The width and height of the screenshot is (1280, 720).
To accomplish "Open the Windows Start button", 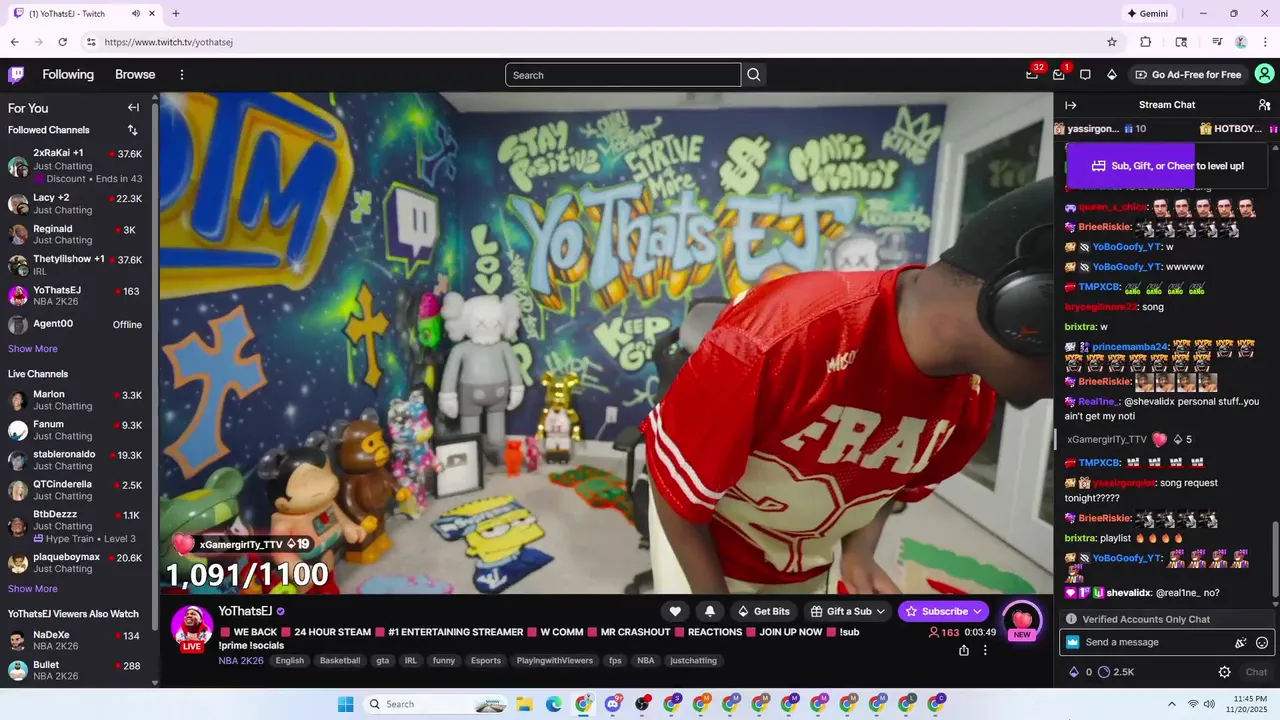I will (x=346, y=704).
